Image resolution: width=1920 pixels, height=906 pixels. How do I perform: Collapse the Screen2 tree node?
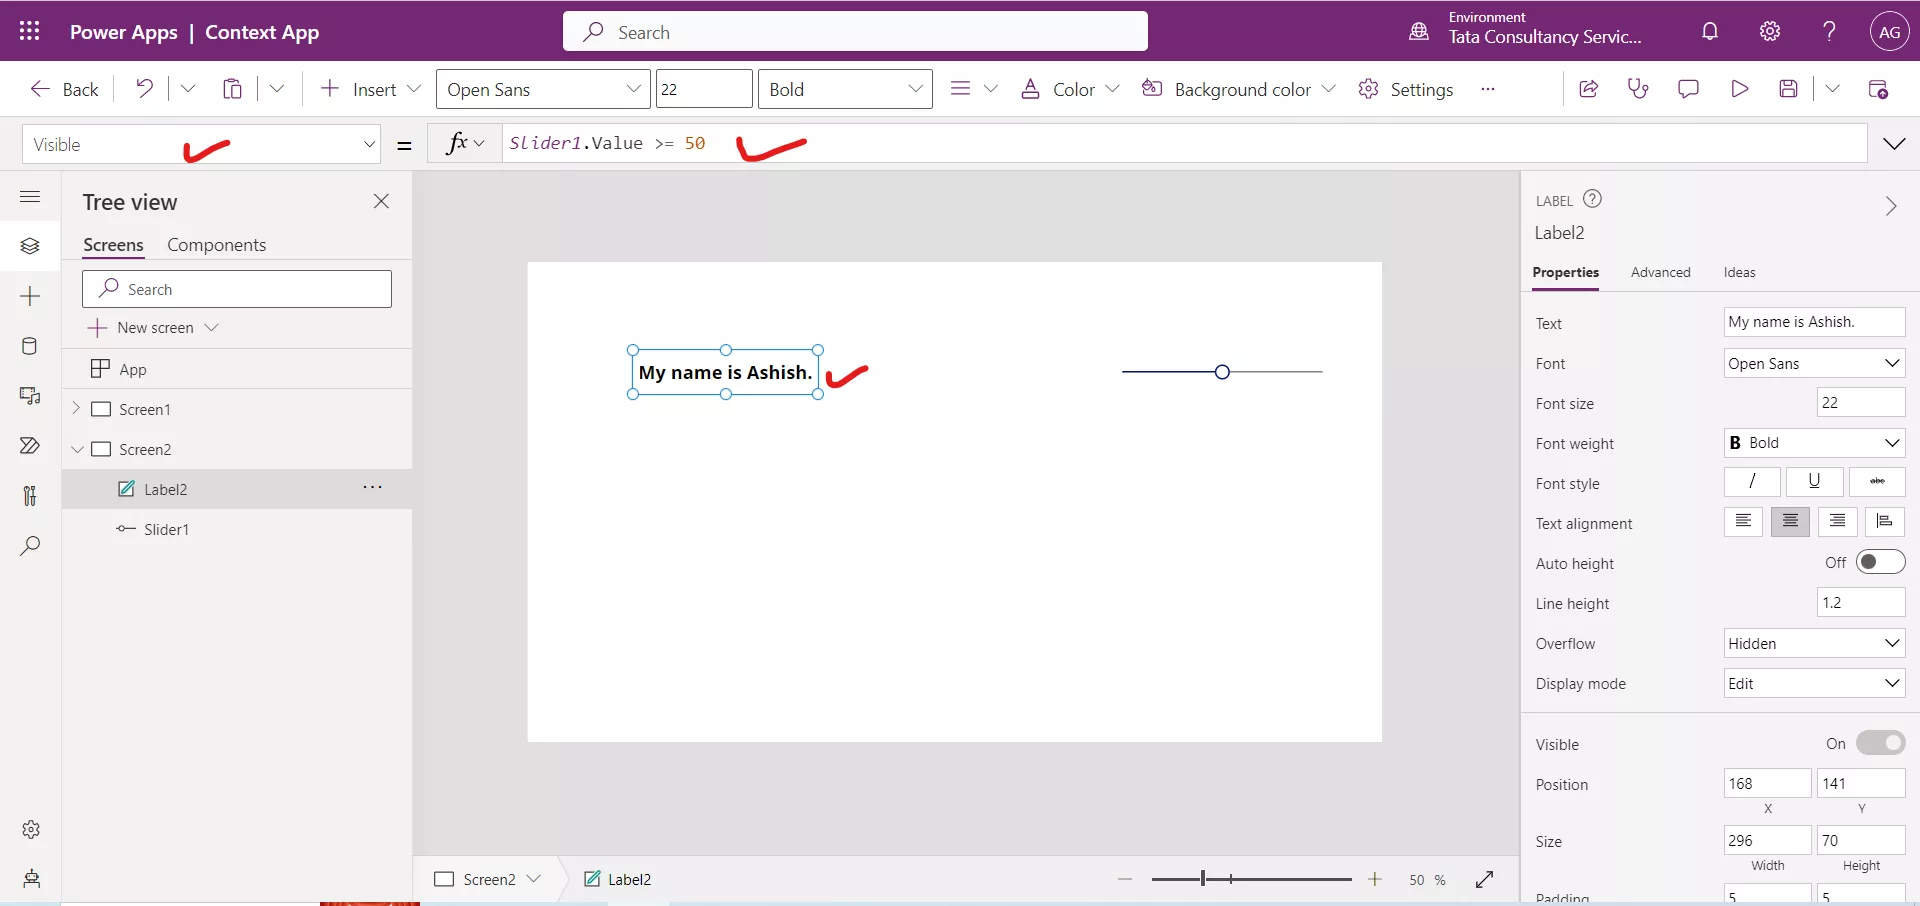tap(78, 449)
